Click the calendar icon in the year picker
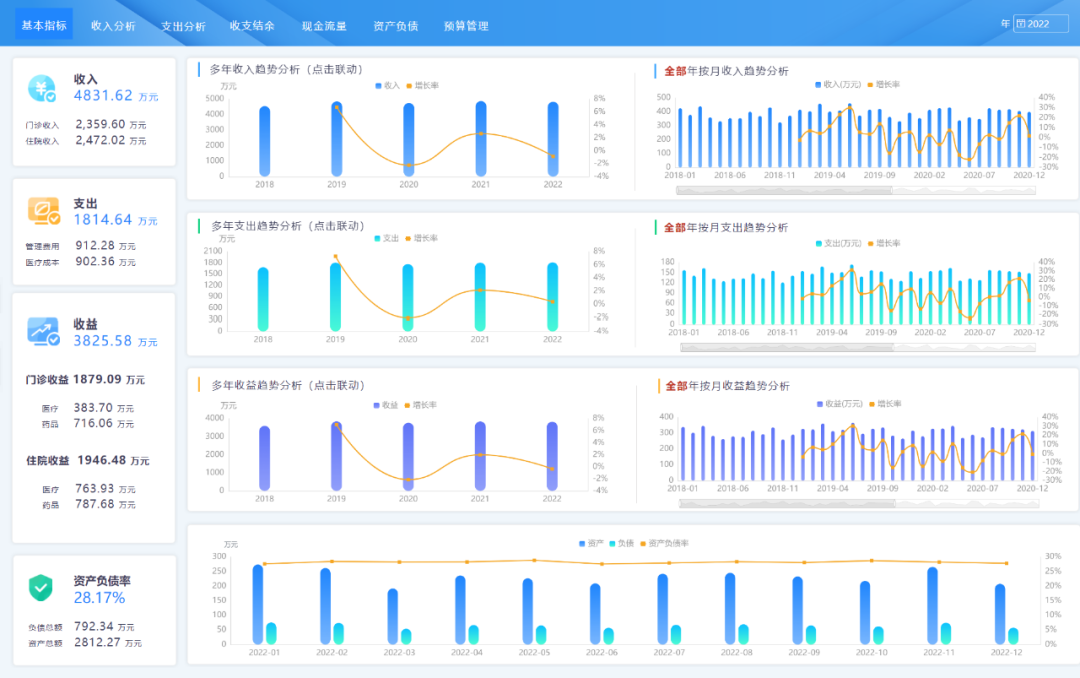The width and height of the screenshot is (1080, 678). [x=1021, y=23]
